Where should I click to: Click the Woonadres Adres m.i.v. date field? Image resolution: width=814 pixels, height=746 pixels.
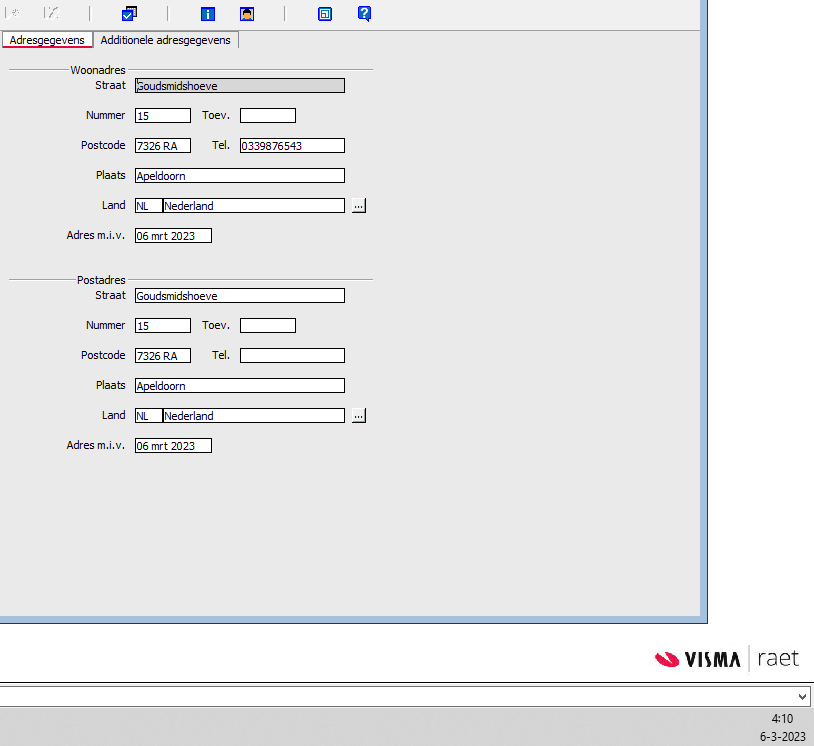(173, 236)
